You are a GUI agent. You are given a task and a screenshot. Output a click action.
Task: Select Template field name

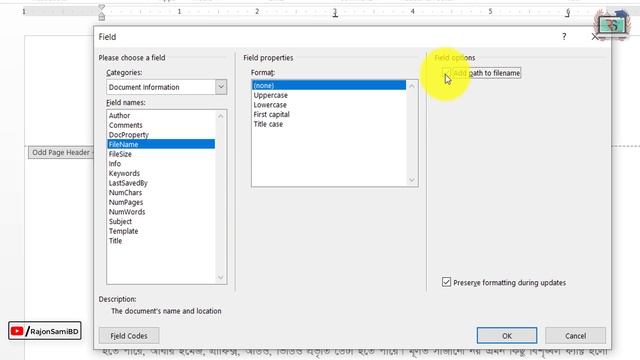(161, 231)
